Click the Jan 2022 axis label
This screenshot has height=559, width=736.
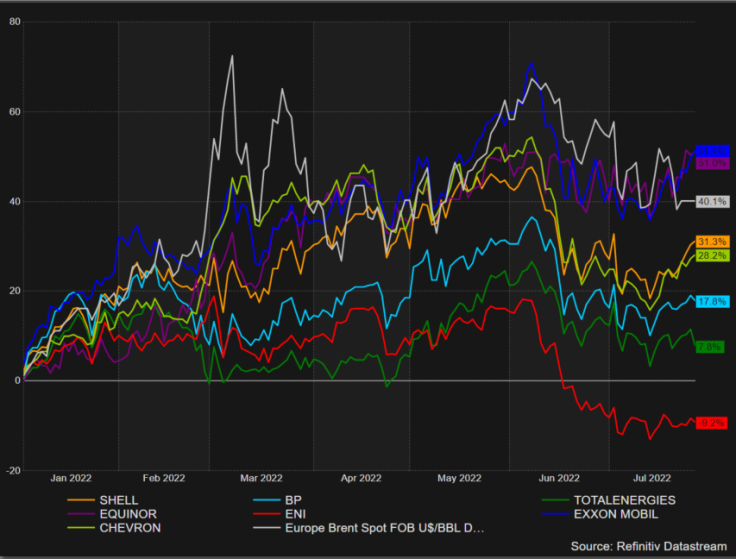coord(71,478)
